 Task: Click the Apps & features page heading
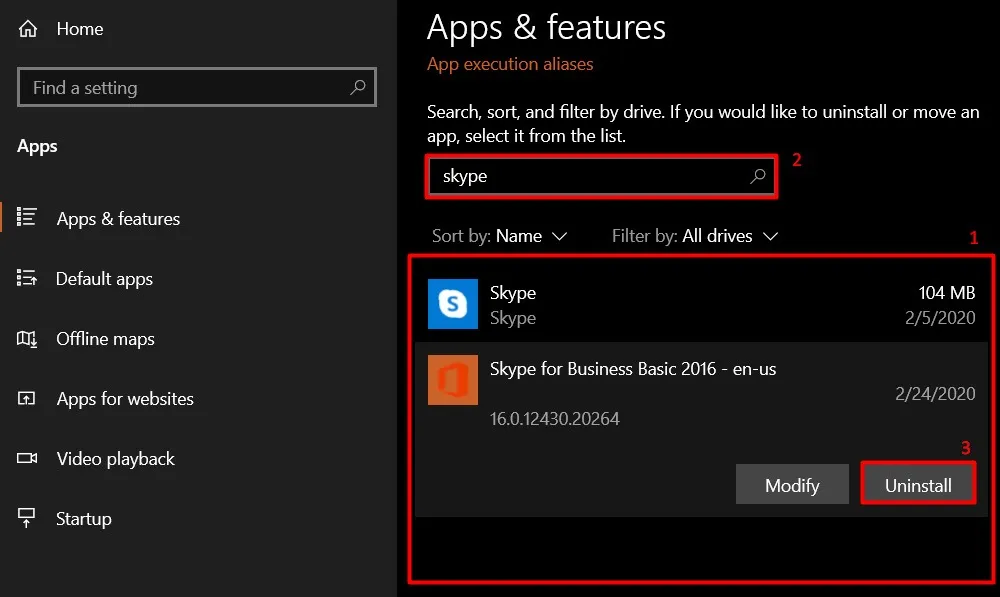[546, 27]
